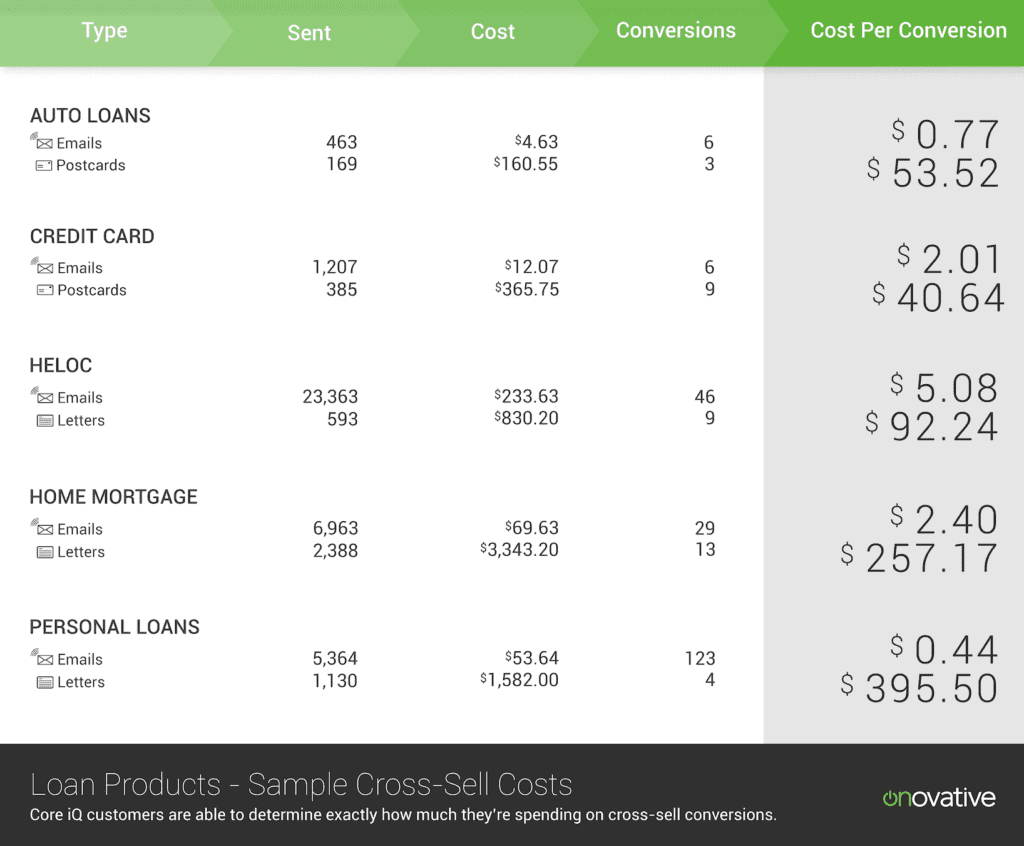Click the cost value $160.55
Image resolution: width=1024 pixels, height=846 pixels.
526,164
